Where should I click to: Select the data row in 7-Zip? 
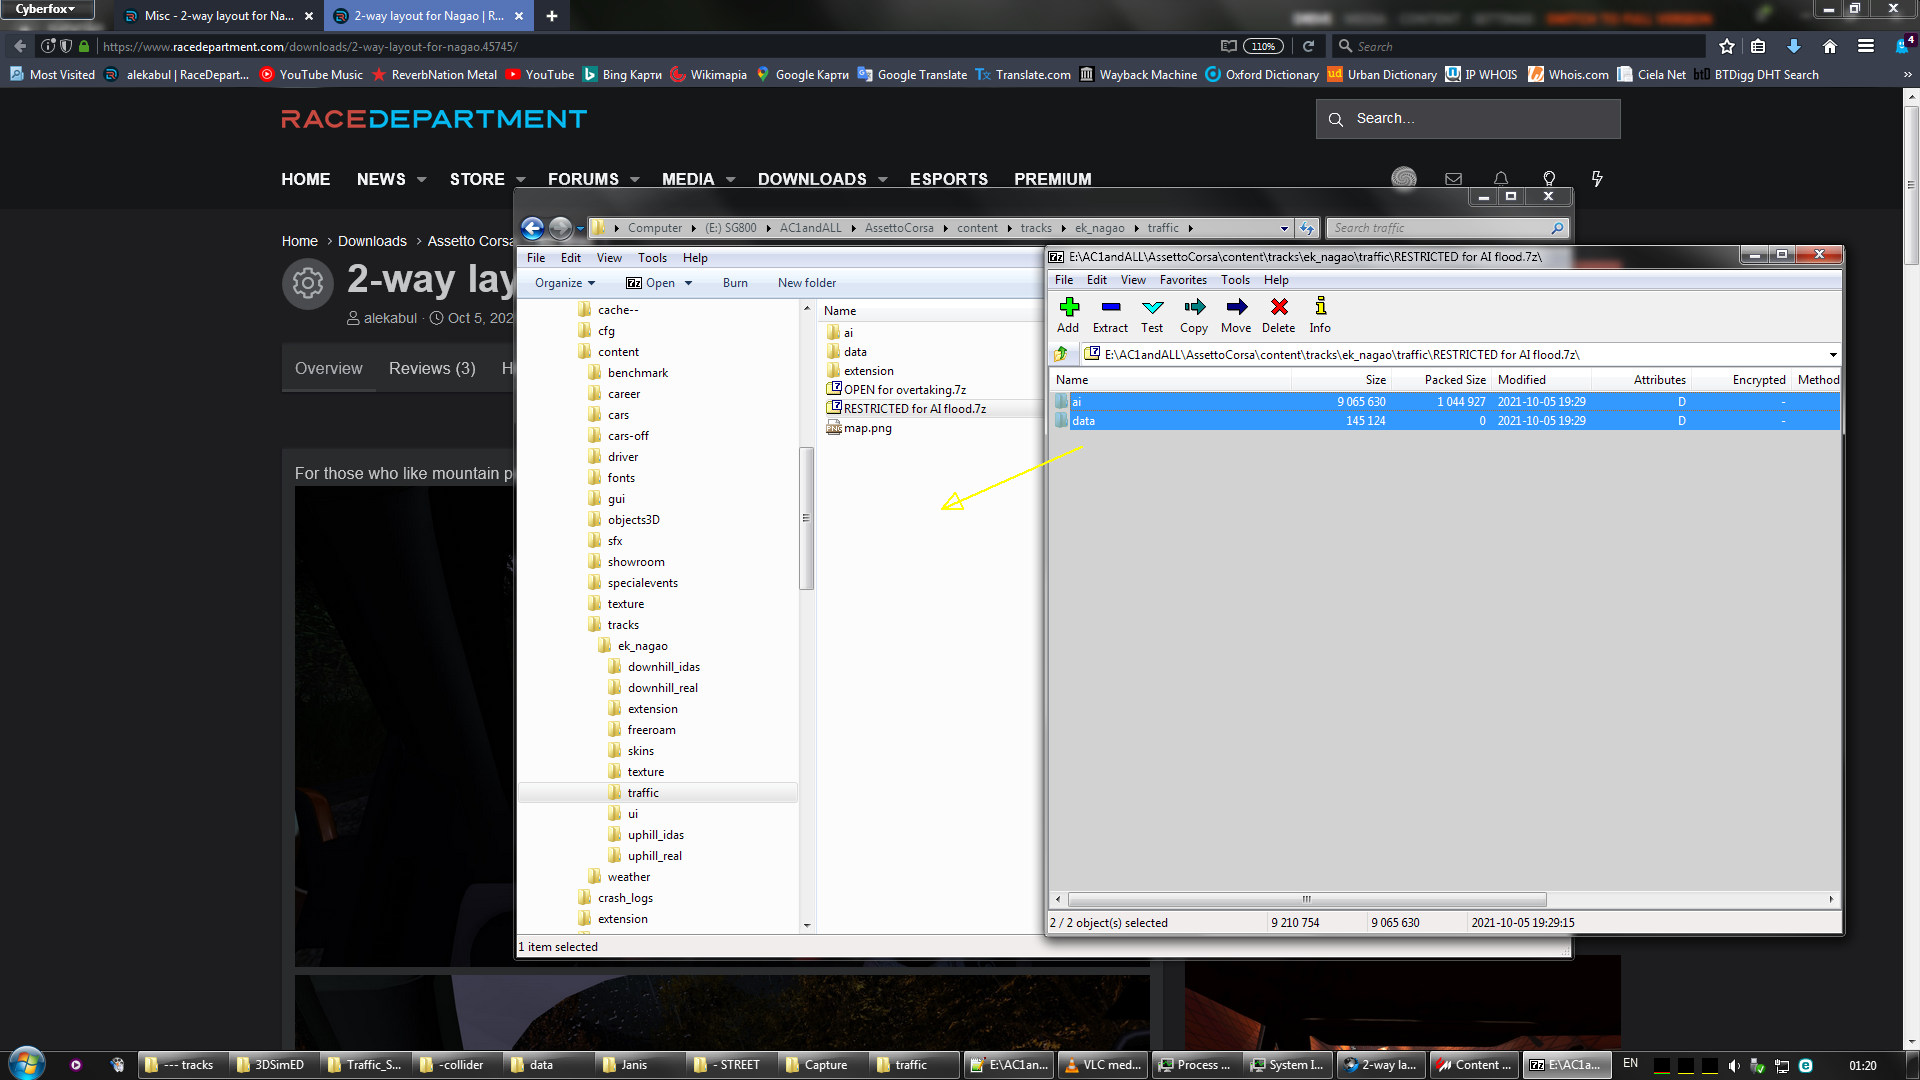1444,421
